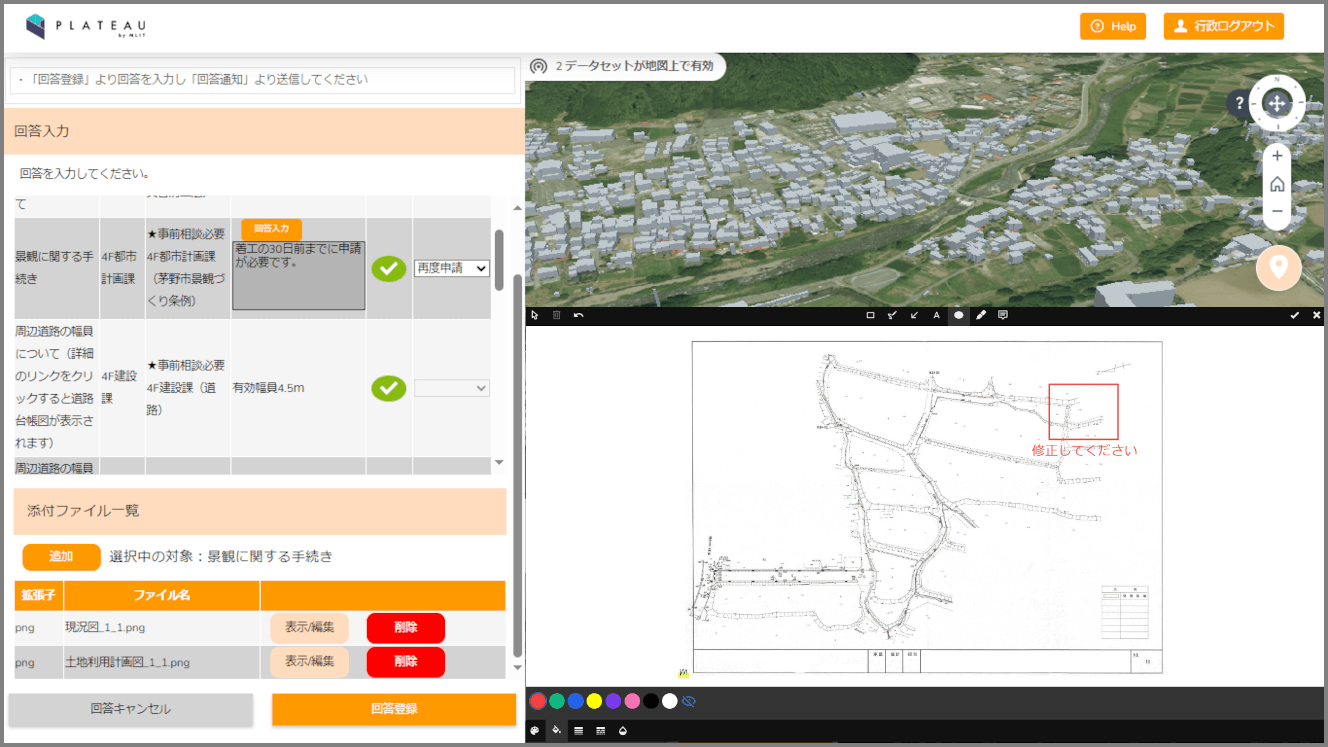Open 表示/編集 for 土地利用計画図_1_1.png
Image resolution: width=1328 pixels, height=747 pixels.
pos(309,662)
